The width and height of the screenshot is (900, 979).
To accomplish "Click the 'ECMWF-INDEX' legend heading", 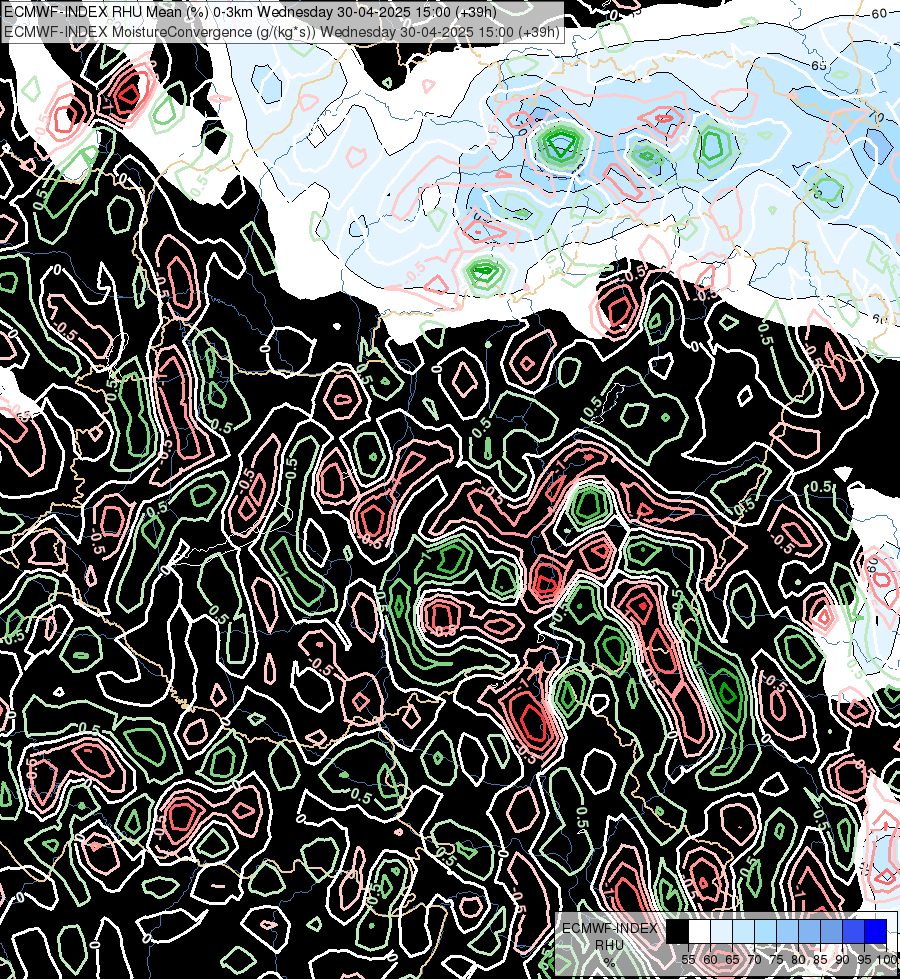I will tap(610, 928).
